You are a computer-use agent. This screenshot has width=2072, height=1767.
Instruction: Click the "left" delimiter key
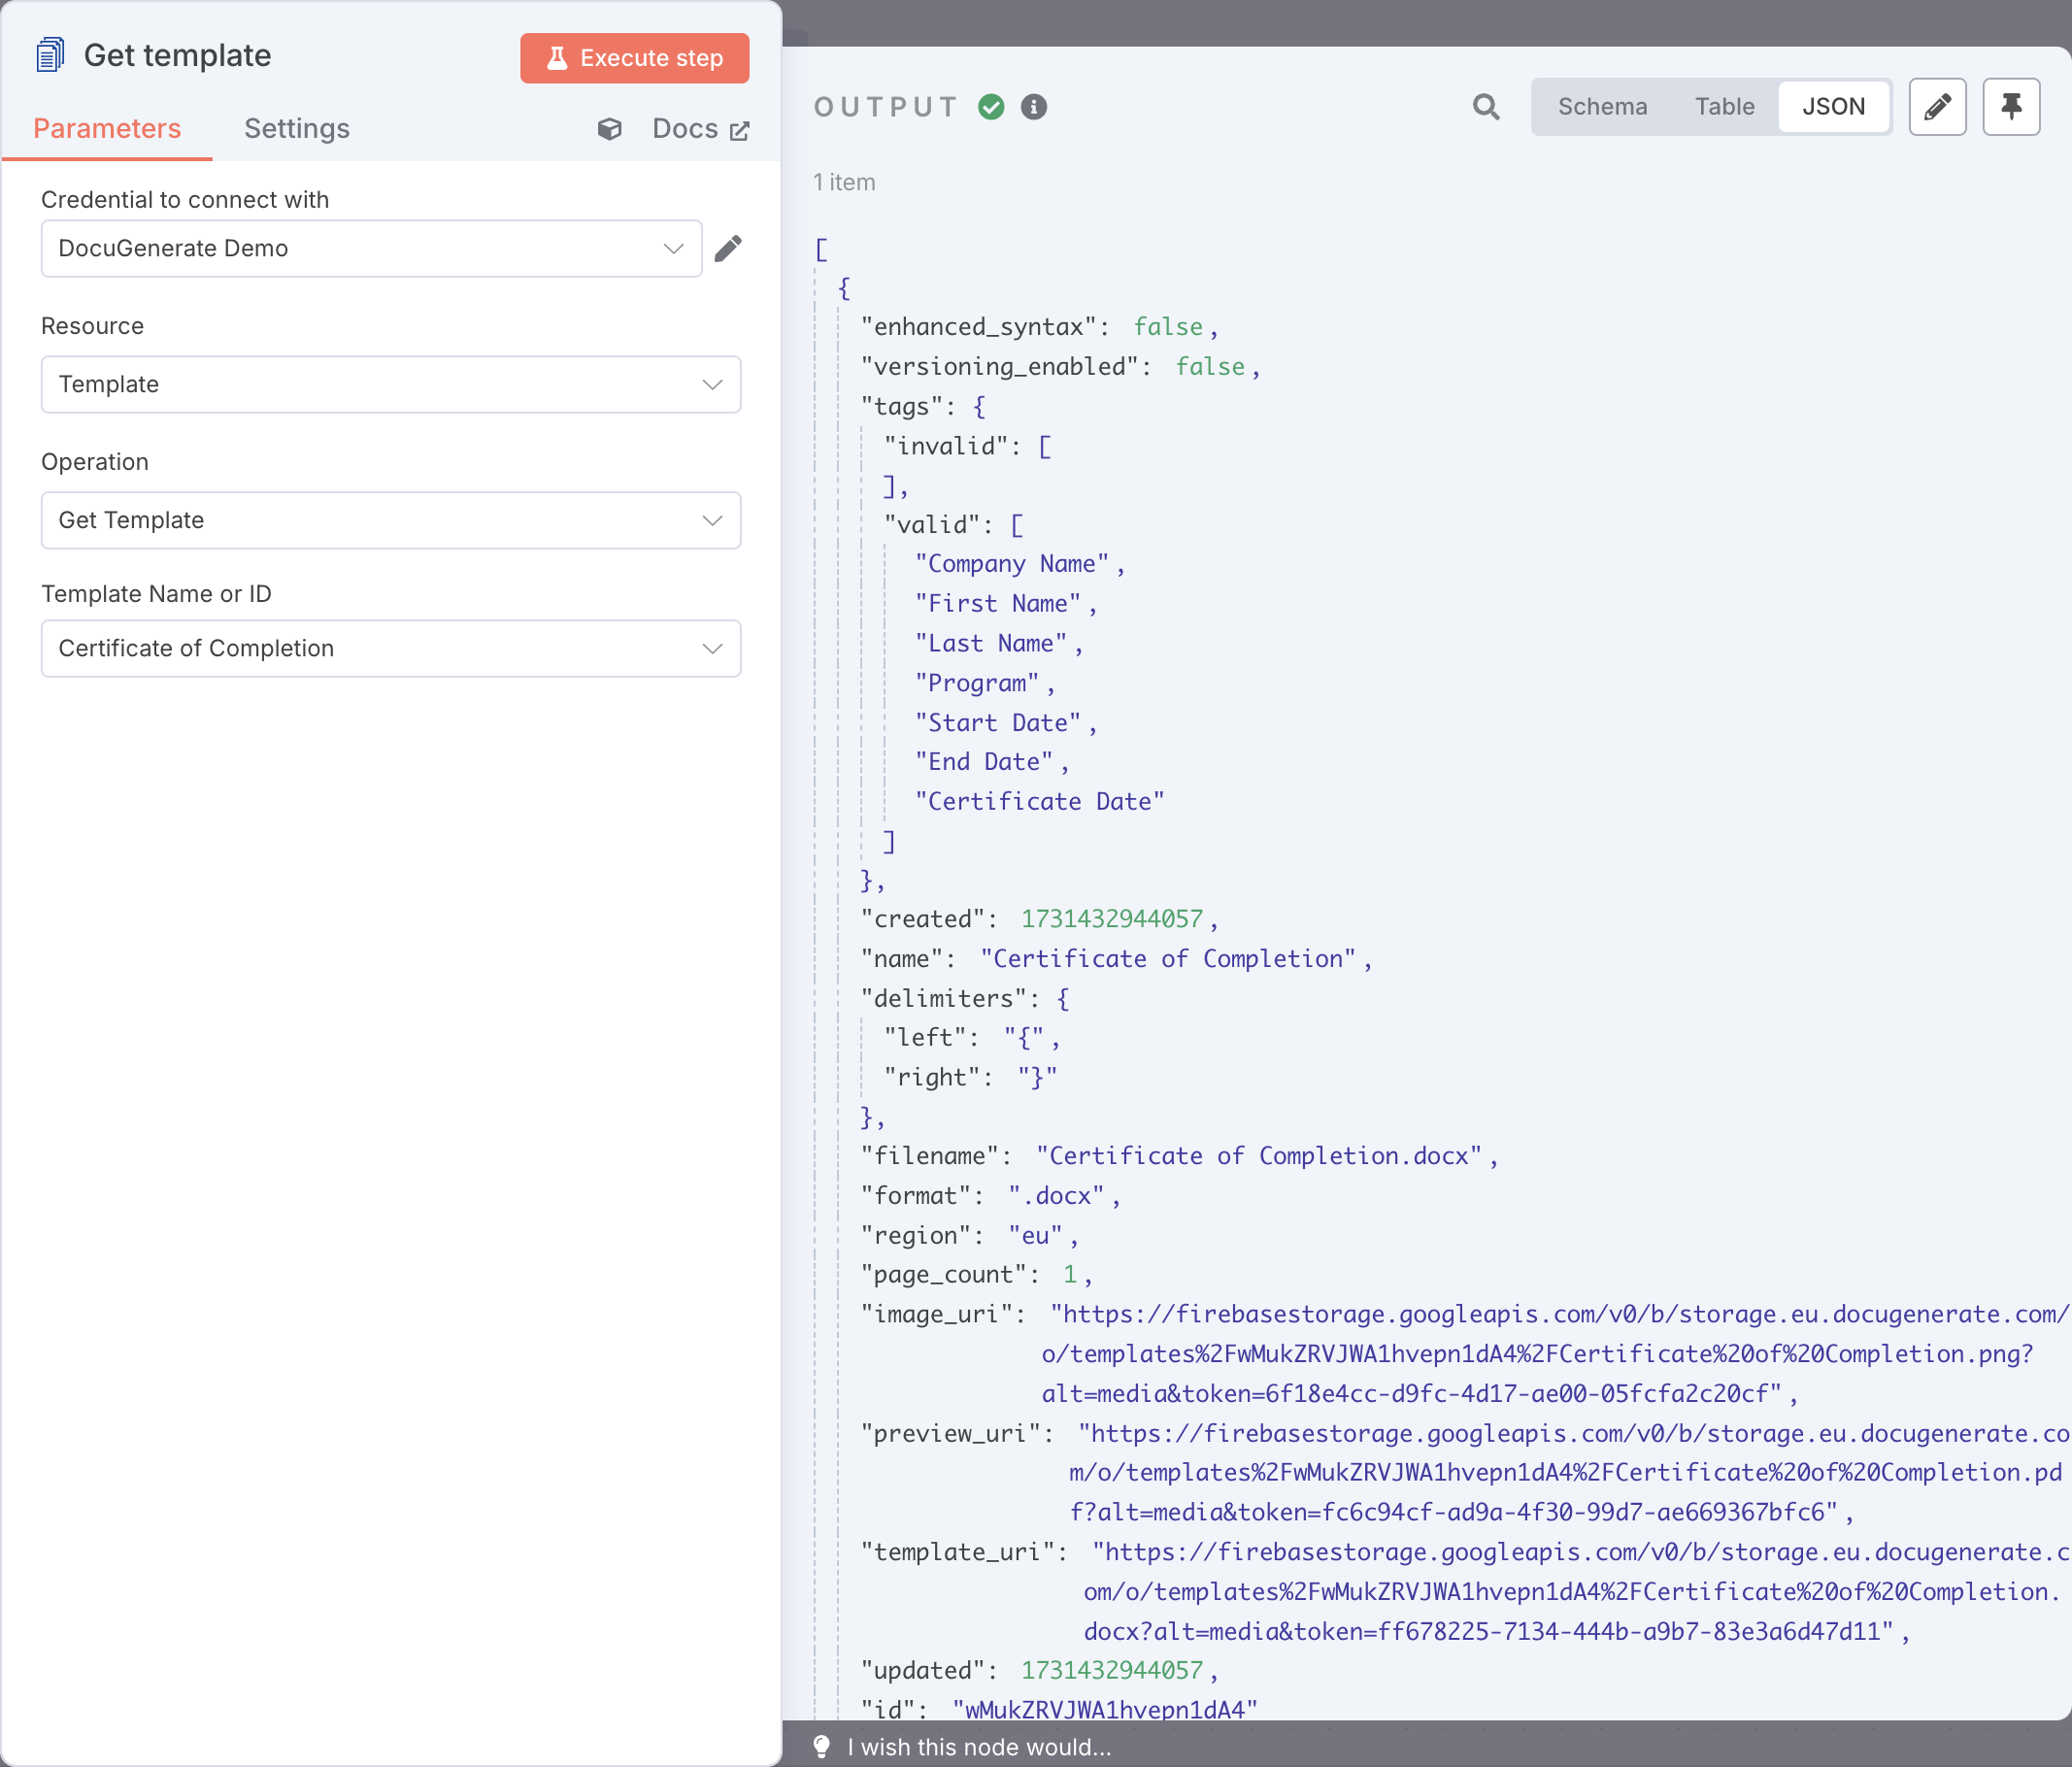click(x=925, y=1038)
